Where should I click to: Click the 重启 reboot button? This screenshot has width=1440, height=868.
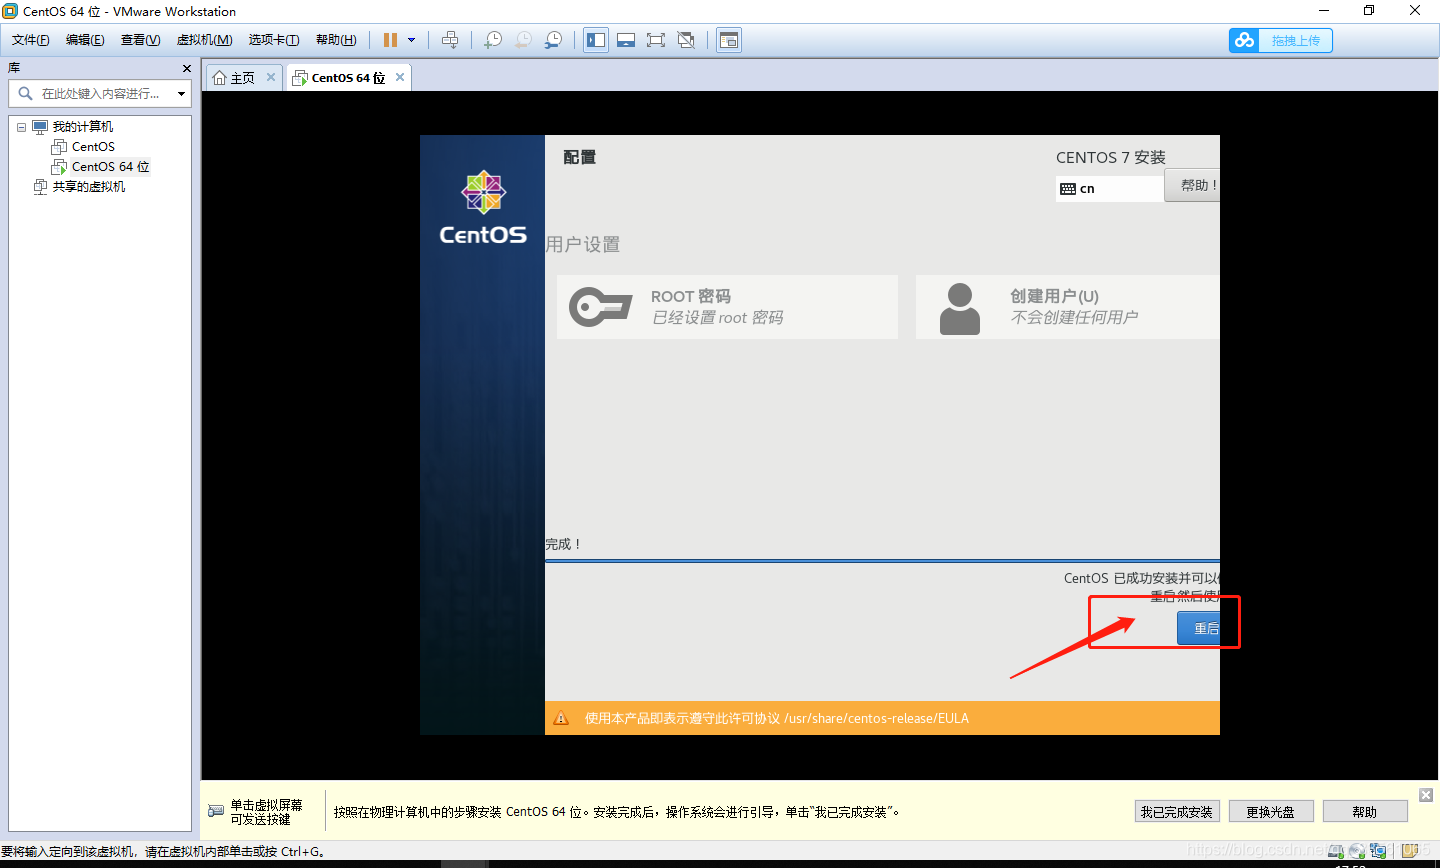click(1199, 628)
